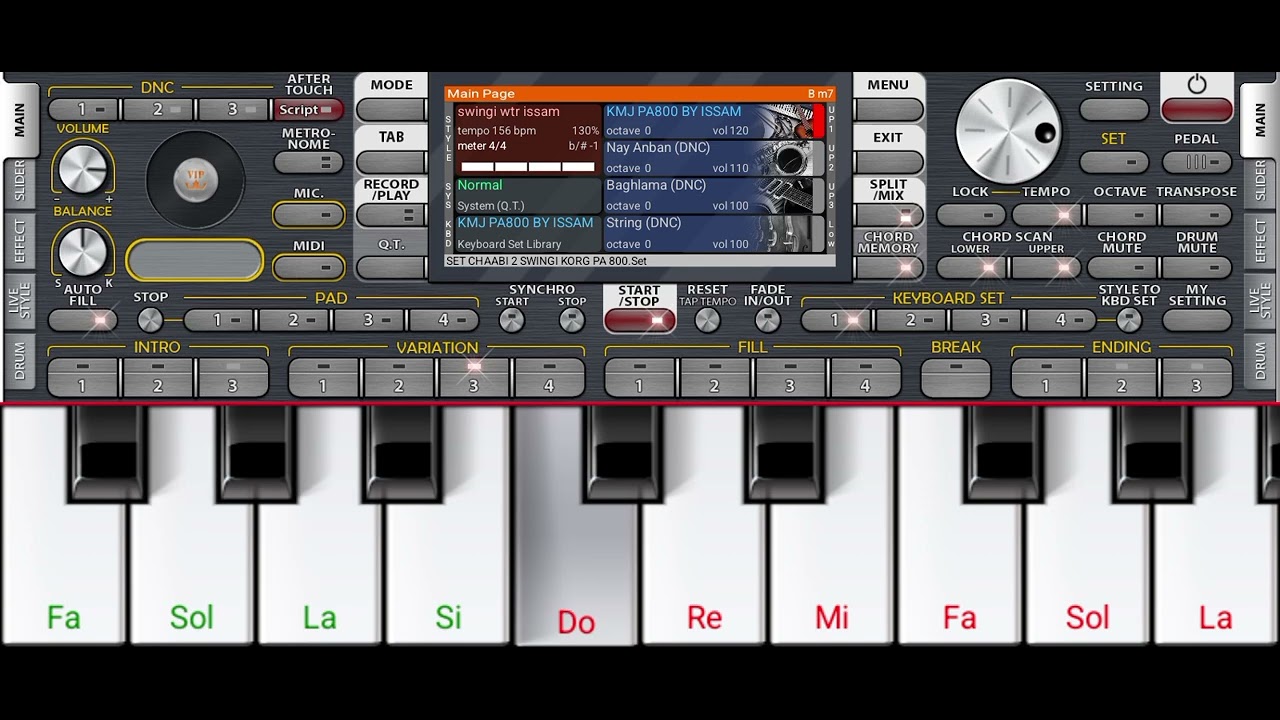Toggle DNC button 3

(x=234, y=110)
